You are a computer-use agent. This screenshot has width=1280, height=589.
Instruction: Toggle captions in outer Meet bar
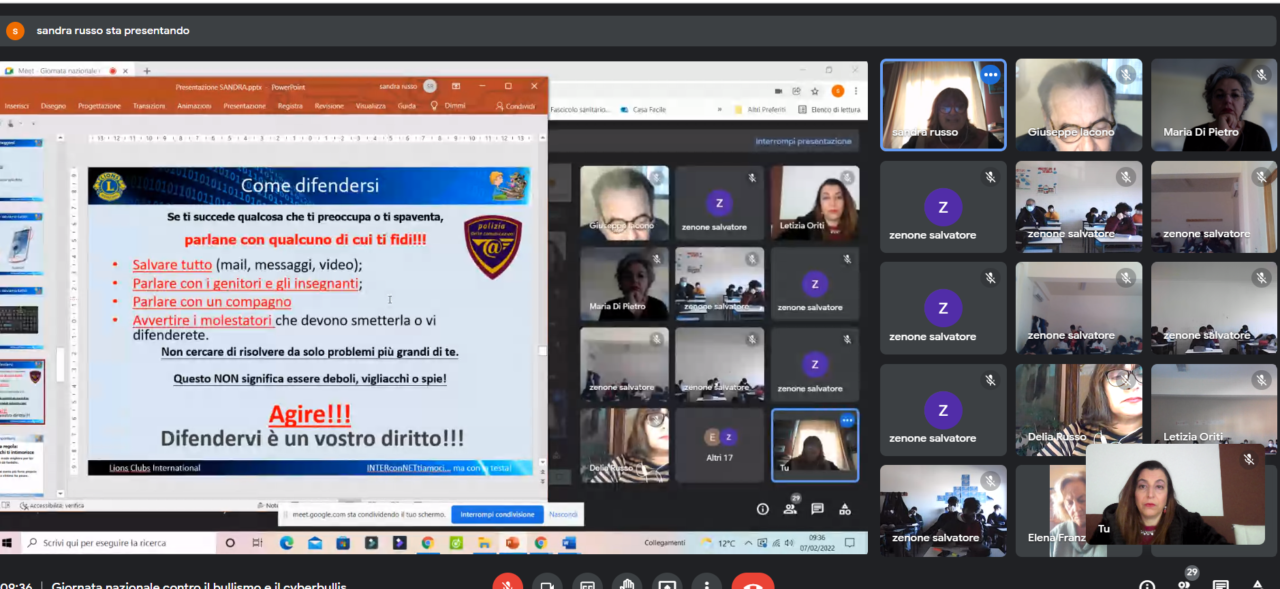pos(587,583)
